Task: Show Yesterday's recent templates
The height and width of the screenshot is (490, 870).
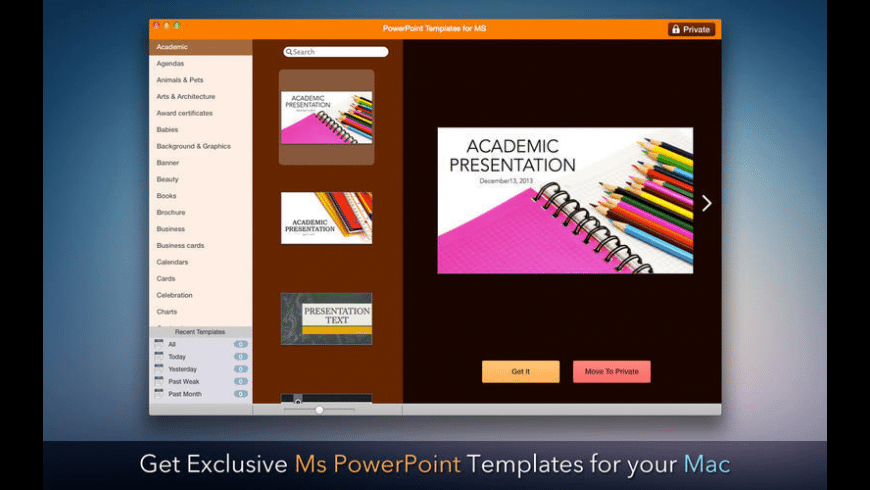Action: (x=200, y=369)
